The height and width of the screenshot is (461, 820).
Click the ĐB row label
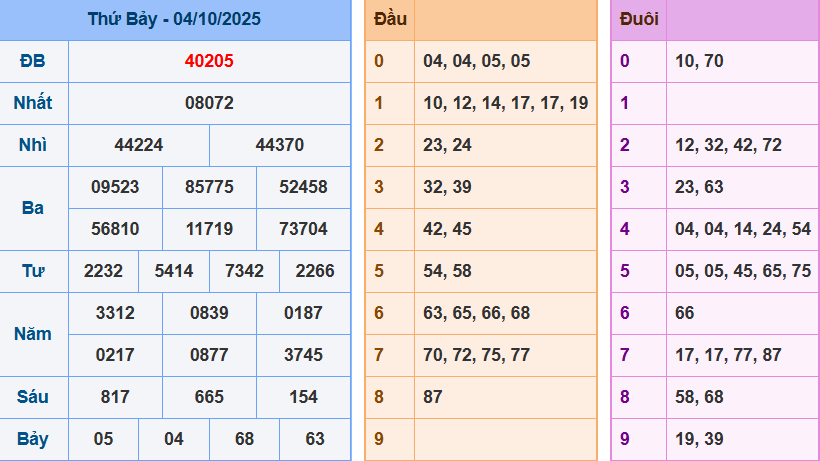[x=33, y=61]
